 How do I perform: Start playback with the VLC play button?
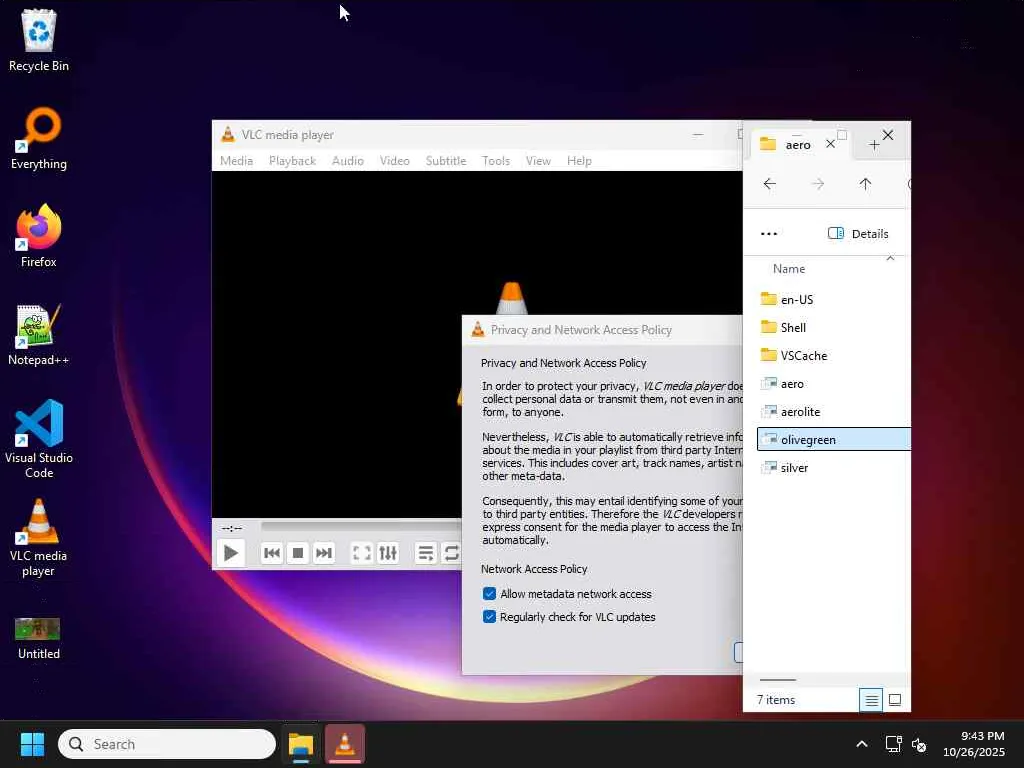[231, 553]
